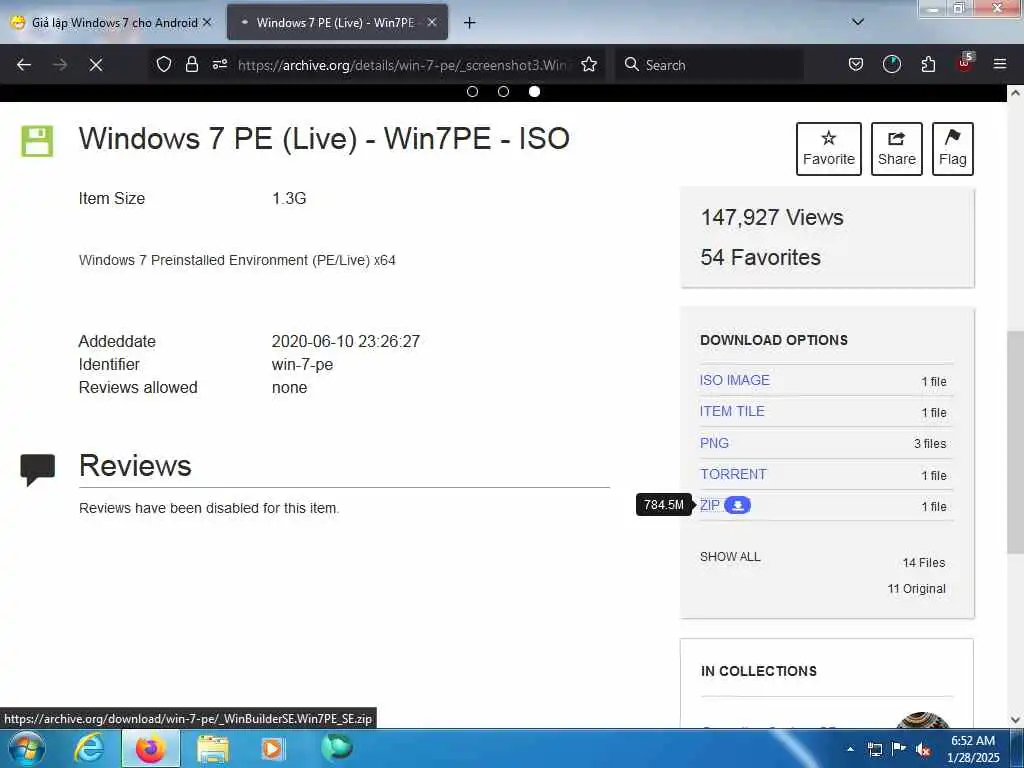1024x768 pixels.
Task: View site security via padlock icon
Action: click(191, 64)
